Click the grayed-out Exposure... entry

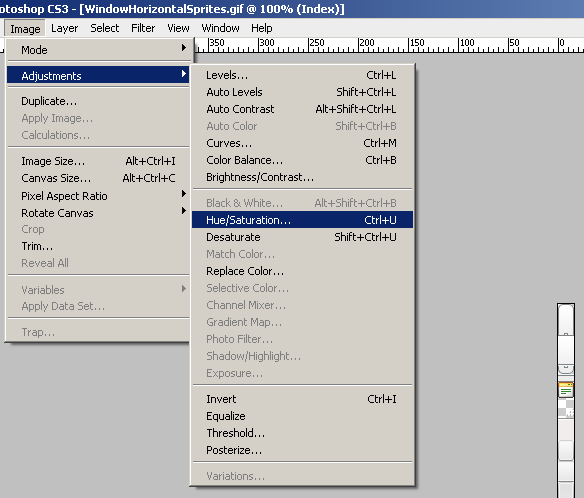[302, 373]
